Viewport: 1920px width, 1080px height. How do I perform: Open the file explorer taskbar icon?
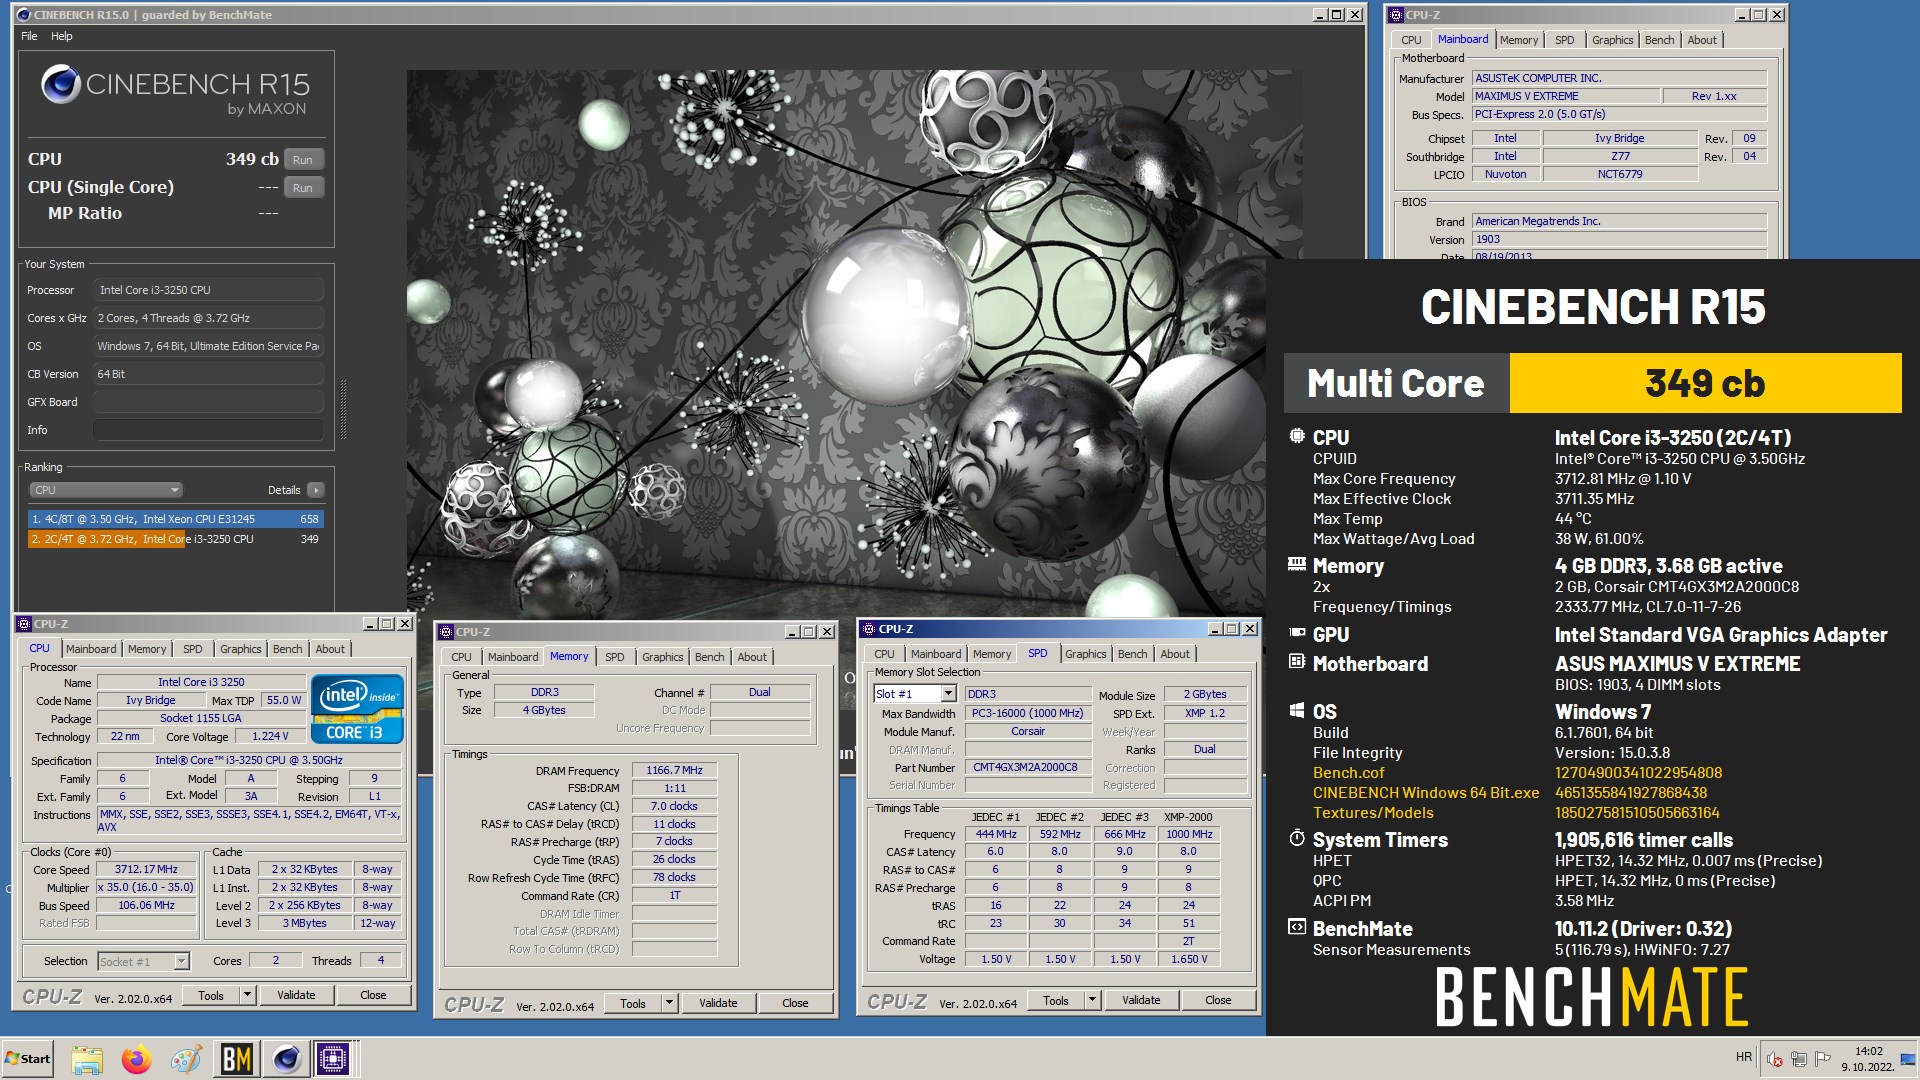pyautogui.click(x=87, y=1059)
